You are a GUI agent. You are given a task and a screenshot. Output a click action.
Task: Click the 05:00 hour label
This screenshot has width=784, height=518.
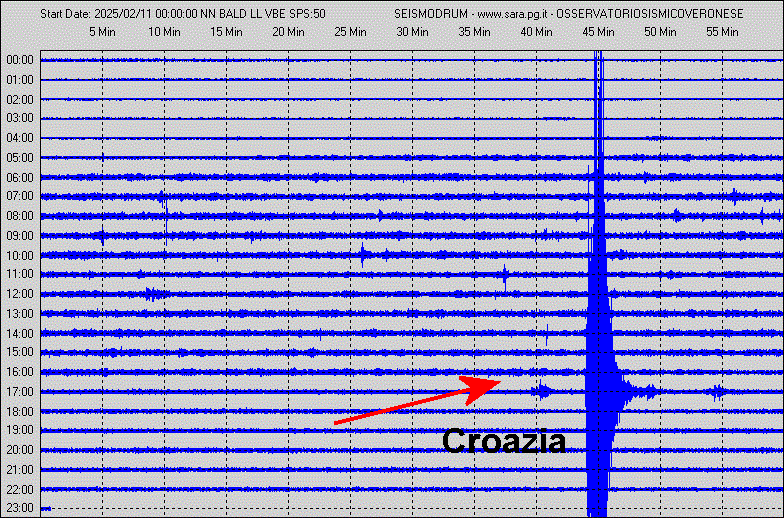(20, 158)
